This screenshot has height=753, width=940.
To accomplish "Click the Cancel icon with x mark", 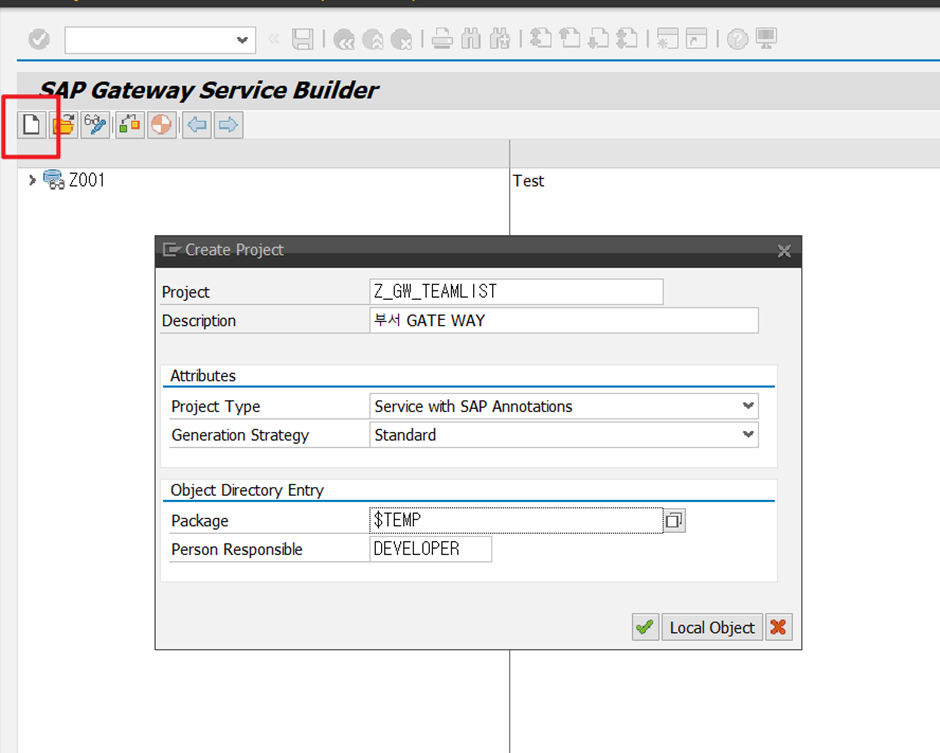I will (x=402, y=40).
